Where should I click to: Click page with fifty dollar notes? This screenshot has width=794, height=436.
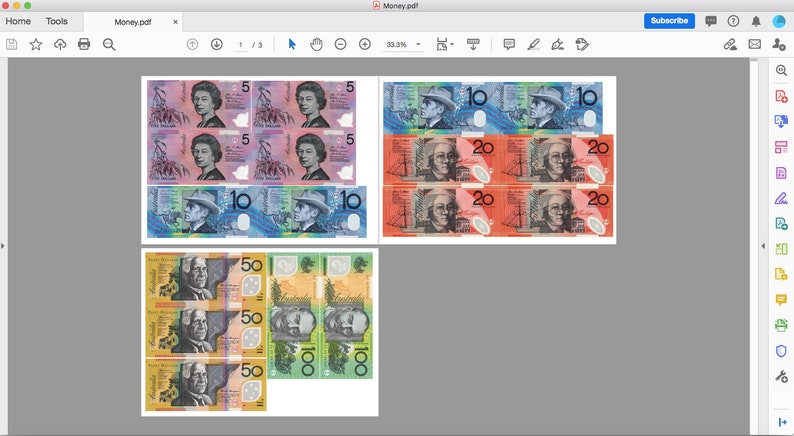click(x=260, y=332)
